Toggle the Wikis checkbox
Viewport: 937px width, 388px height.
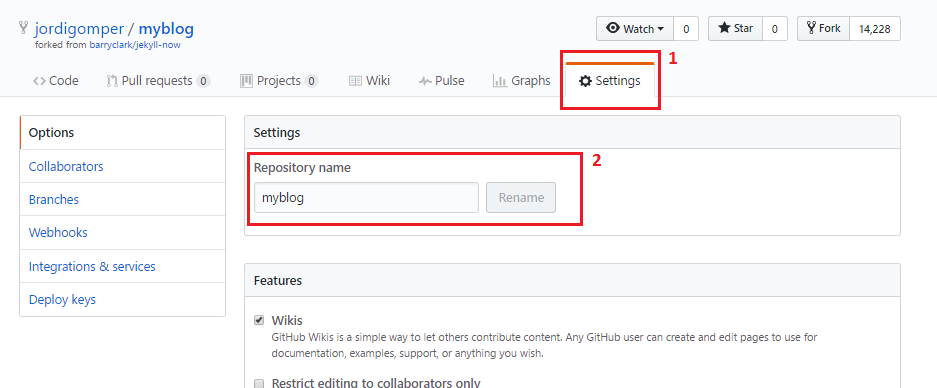click(259, 320)
